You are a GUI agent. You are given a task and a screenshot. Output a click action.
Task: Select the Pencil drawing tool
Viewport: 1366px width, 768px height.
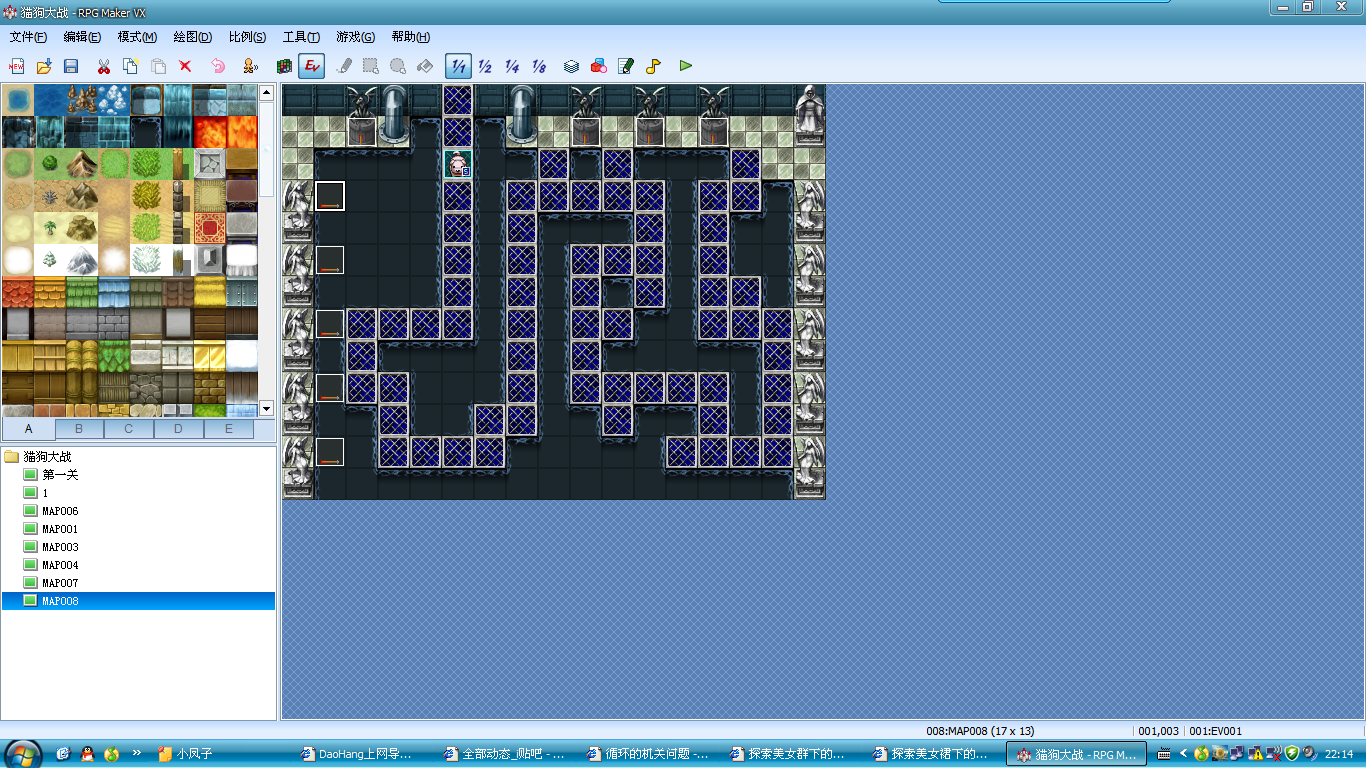[x=345, y=66]
